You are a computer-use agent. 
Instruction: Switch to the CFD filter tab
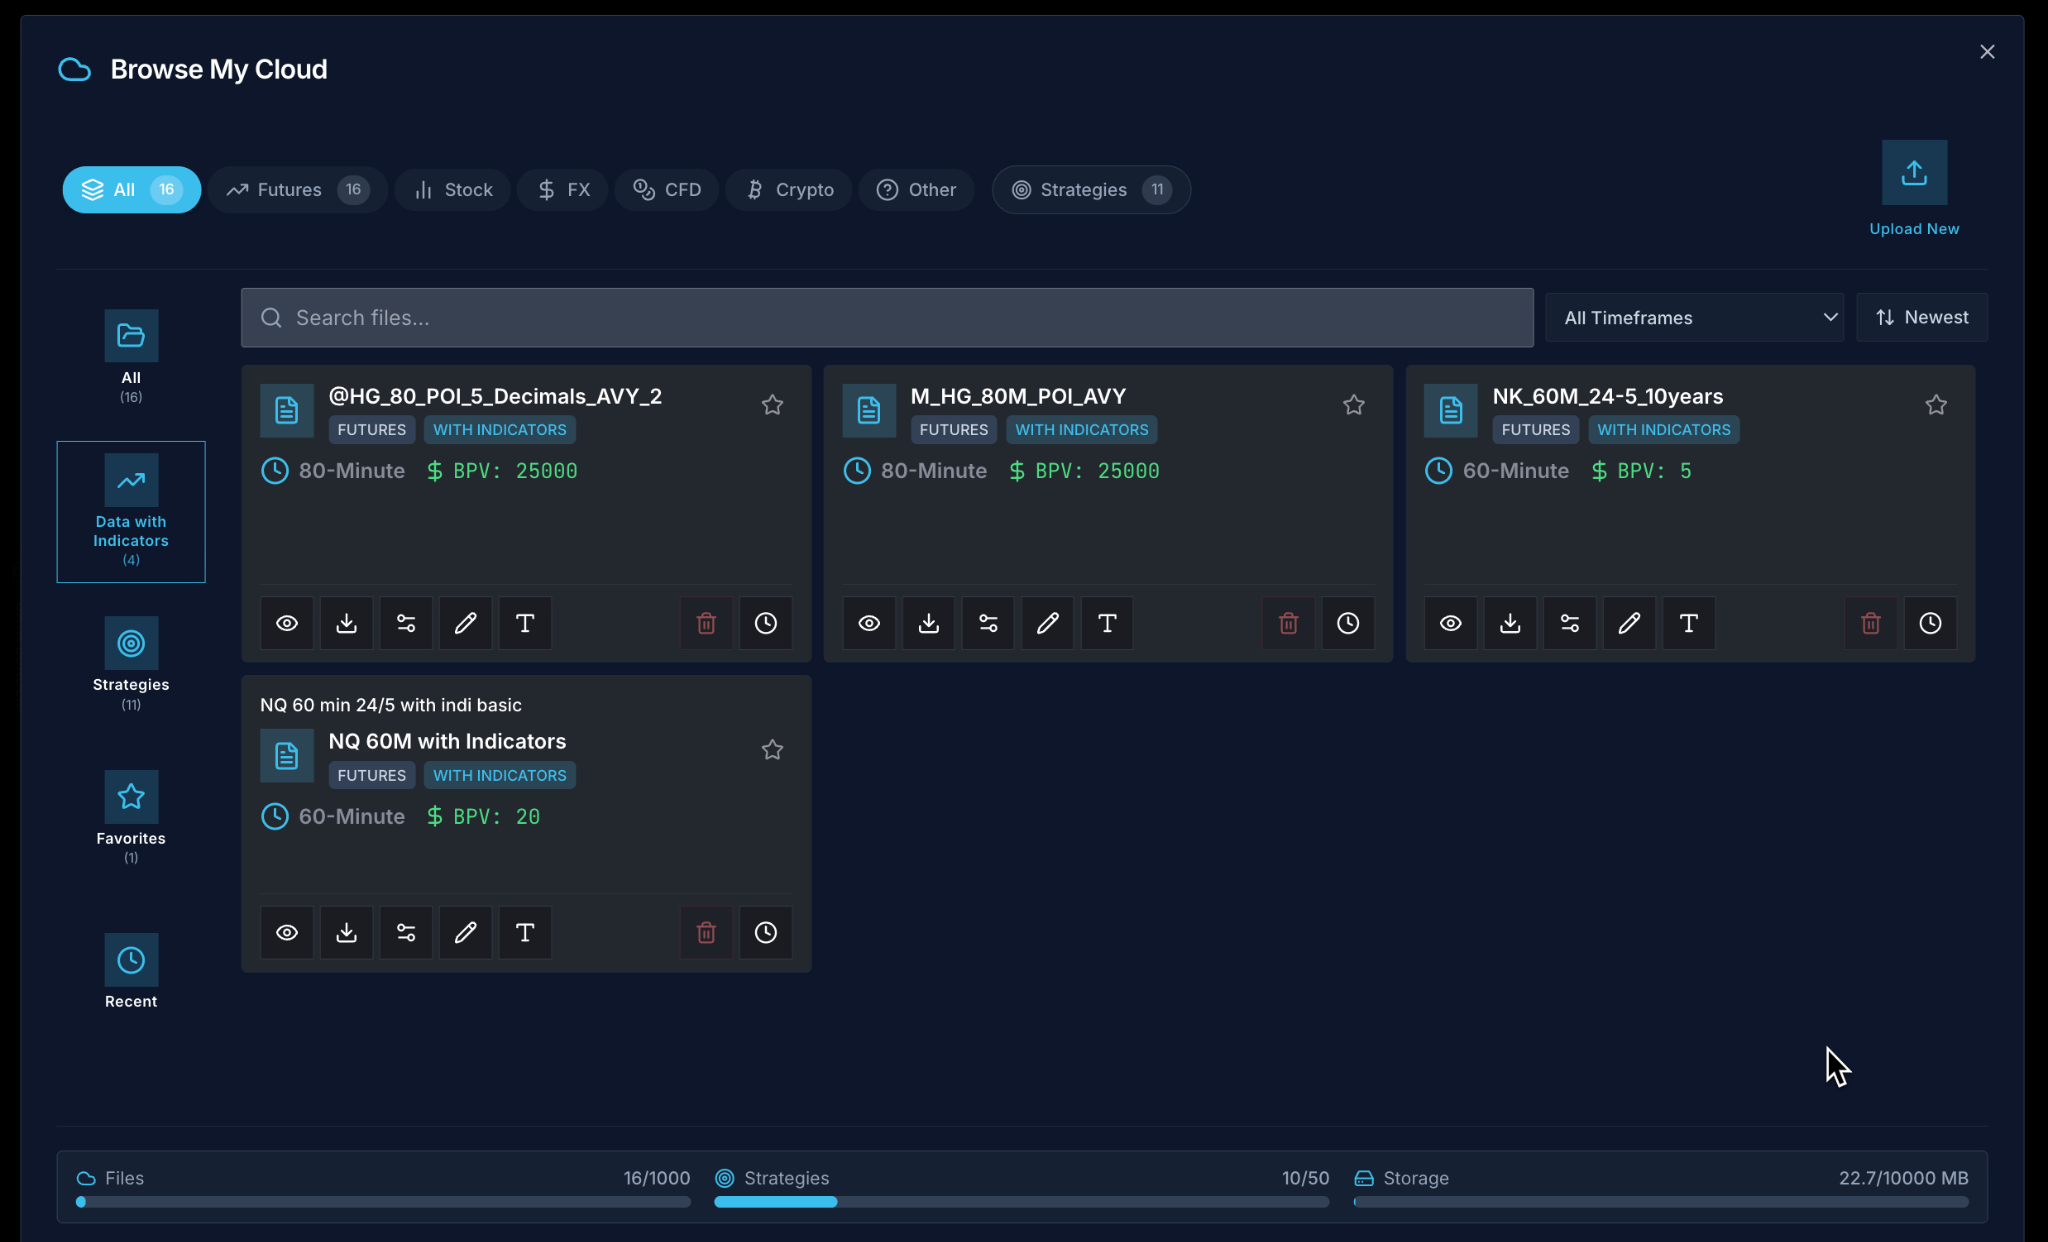point(667,189)
